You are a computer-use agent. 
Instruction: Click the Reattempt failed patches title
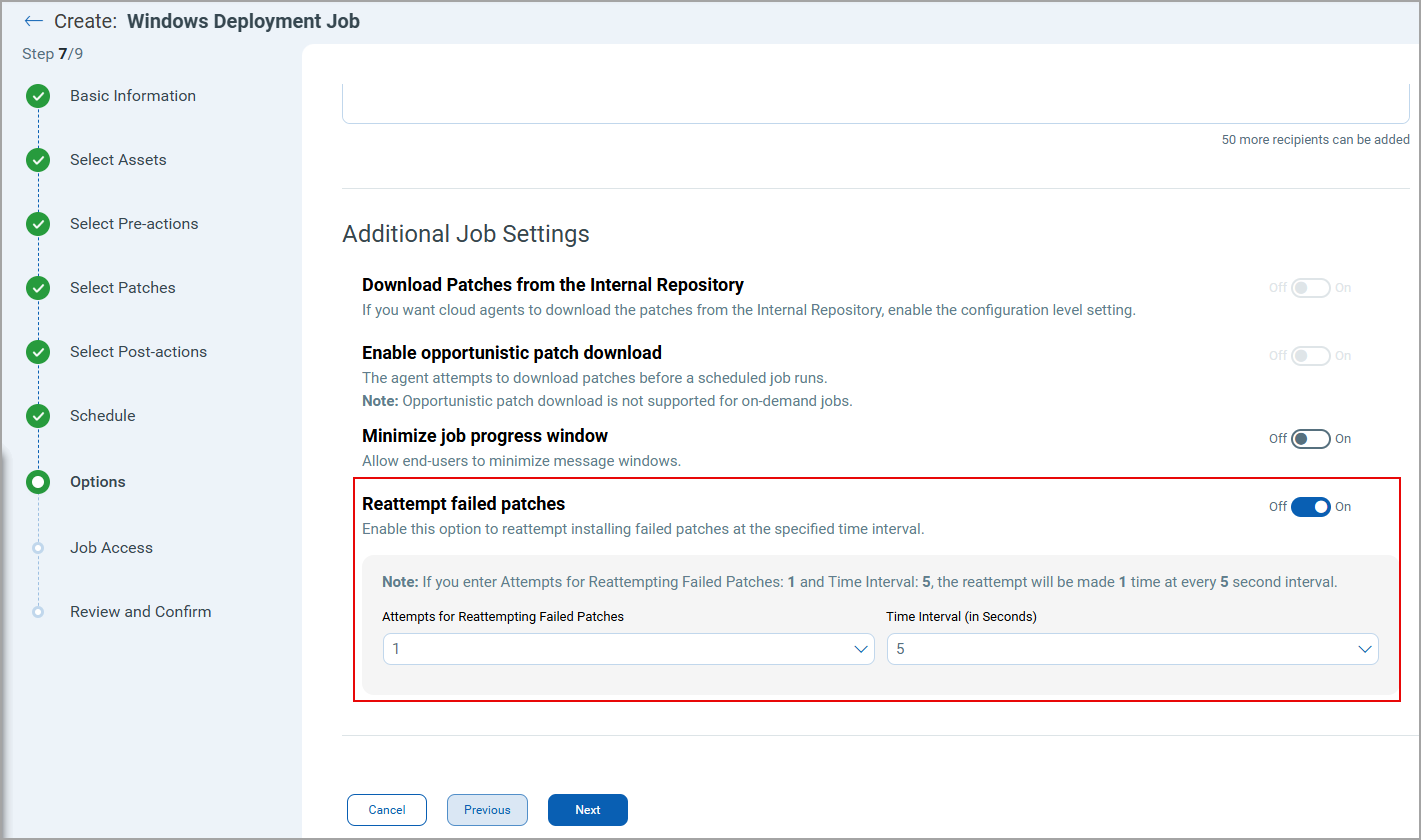click(464, 504)
